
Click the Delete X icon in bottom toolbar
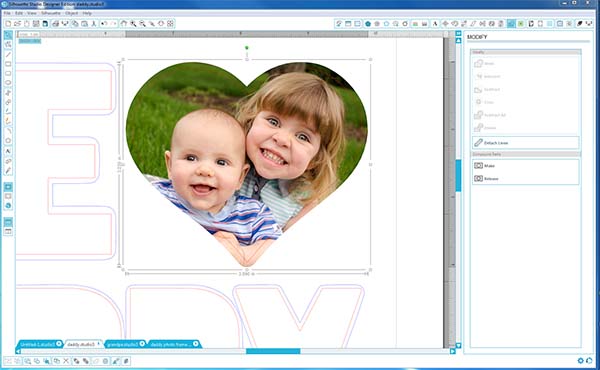pyautogui.click(x=66, y=361)
